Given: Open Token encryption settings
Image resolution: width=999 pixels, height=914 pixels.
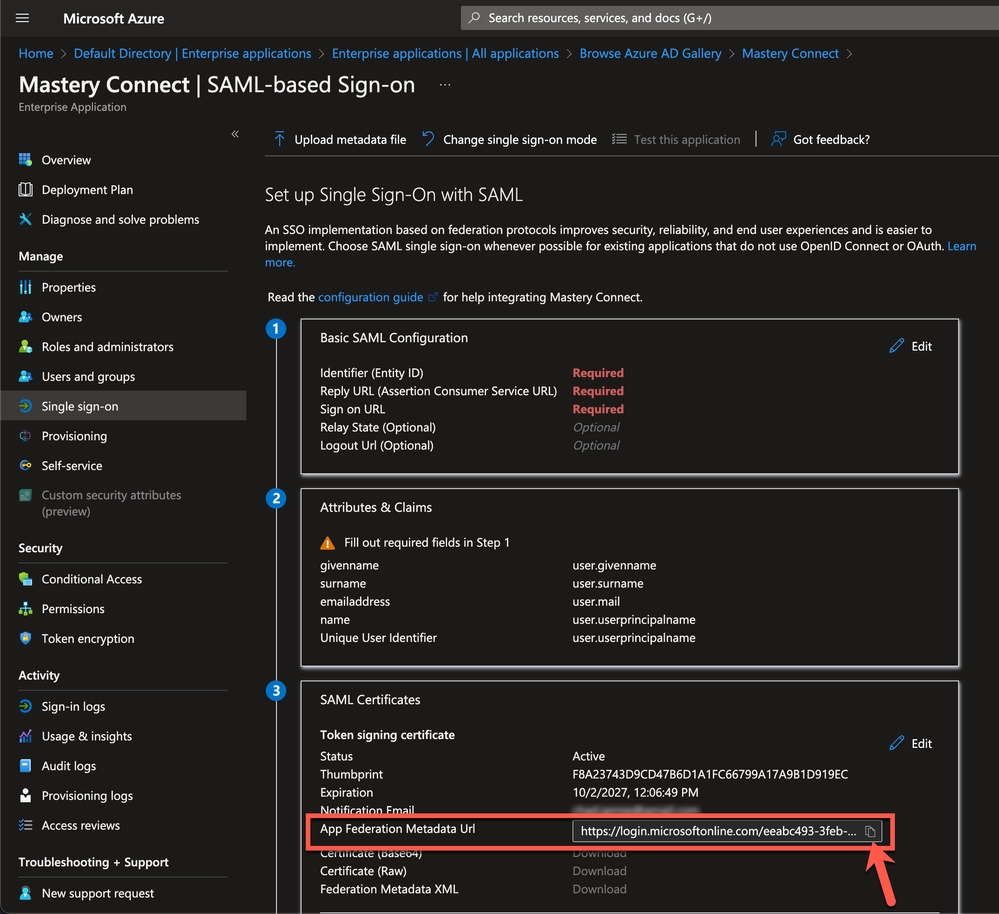Looking at the screenshot, I should (87, 639).
